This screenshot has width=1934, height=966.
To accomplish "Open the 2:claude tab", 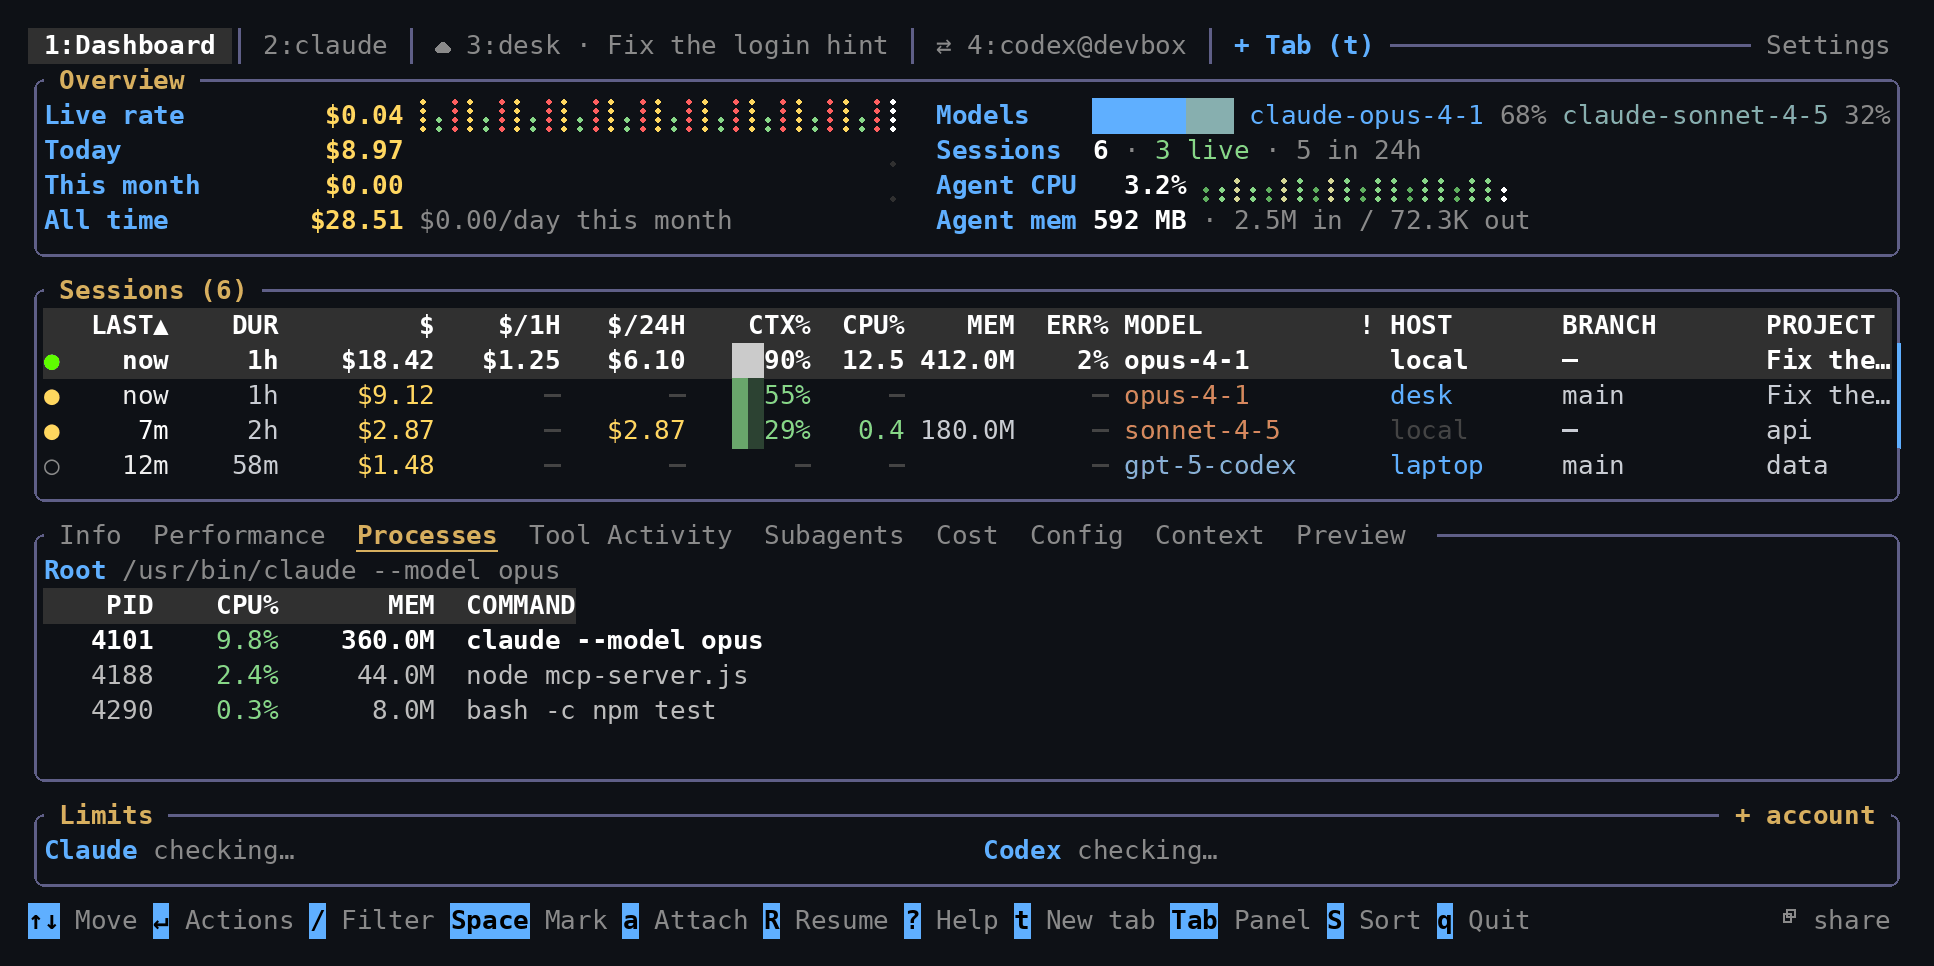I will pos(325,45).
